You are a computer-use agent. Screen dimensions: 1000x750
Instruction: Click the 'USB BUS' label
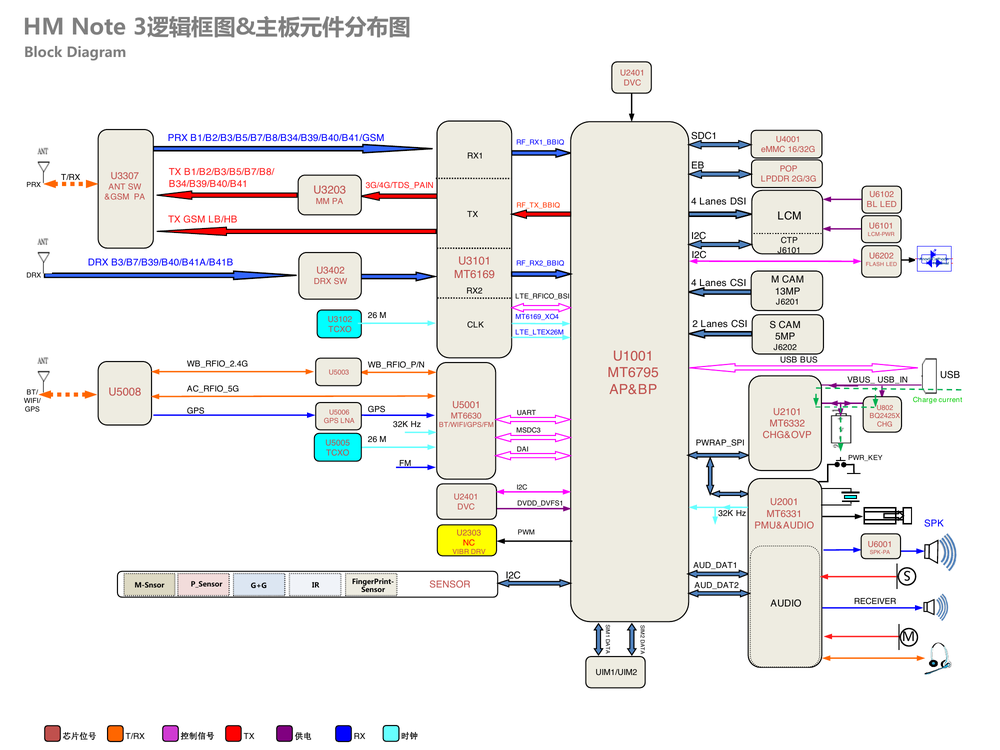pos(798,360)
